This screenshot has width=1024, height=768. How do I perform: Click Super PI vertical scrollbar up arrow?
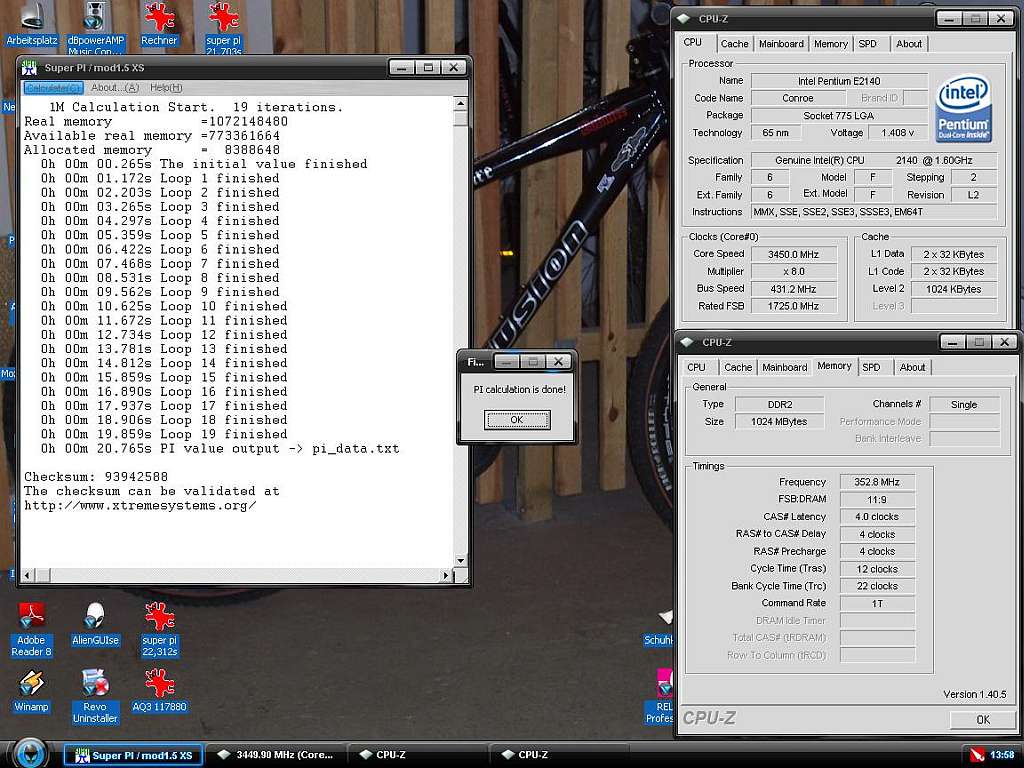point(460,104)
